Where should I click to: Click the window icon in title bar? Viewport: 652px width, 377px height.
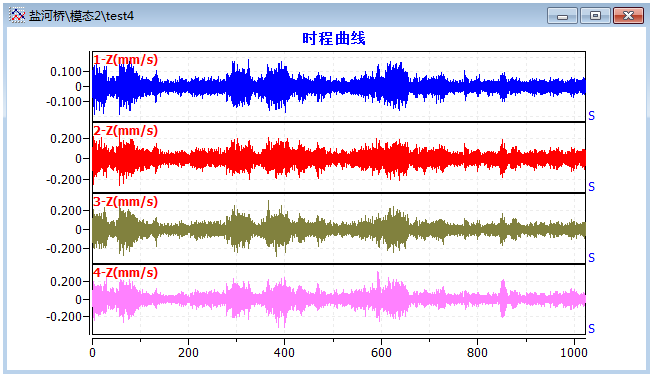point(17,16)
